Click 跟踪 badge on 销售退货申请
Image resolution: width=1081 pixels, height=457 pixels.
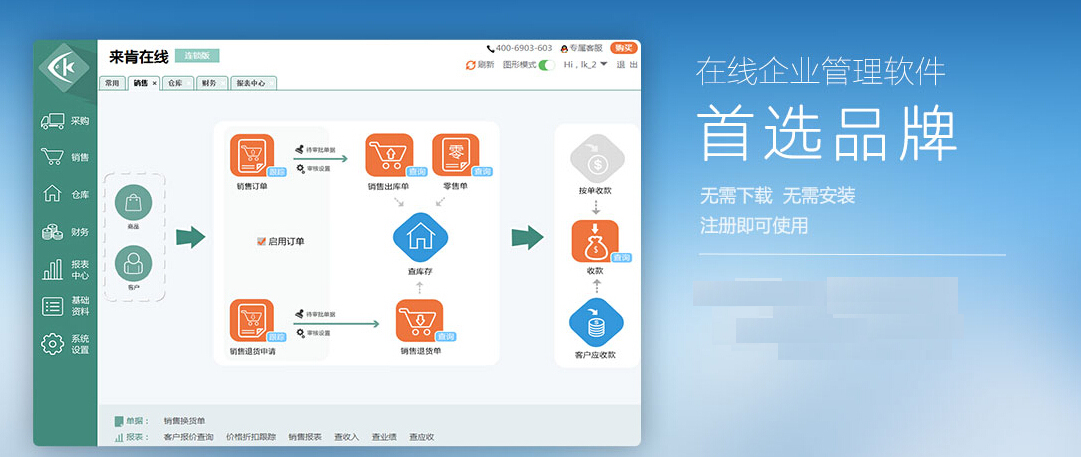pyautogui.click(x=276, y=338)
